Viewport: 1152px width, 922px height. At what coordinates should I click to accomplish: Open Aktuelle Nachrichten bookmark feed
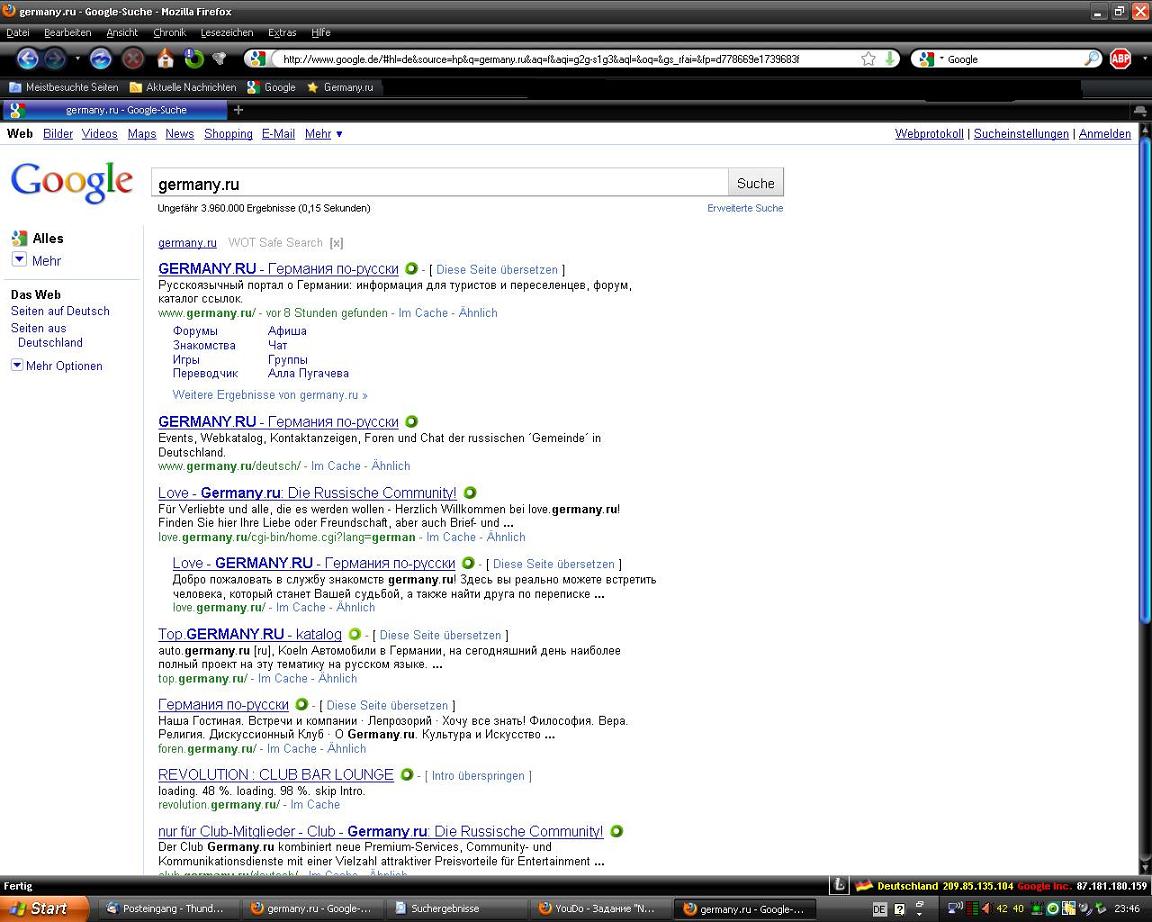(183, 87)
